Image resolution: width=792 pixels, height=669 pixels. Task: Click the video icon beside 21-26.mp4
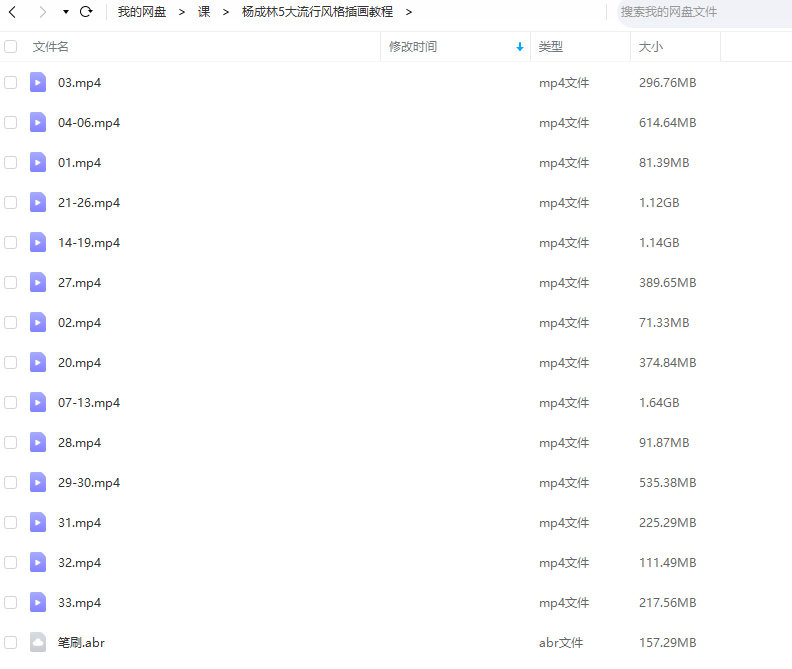click(x=38, y=203)
